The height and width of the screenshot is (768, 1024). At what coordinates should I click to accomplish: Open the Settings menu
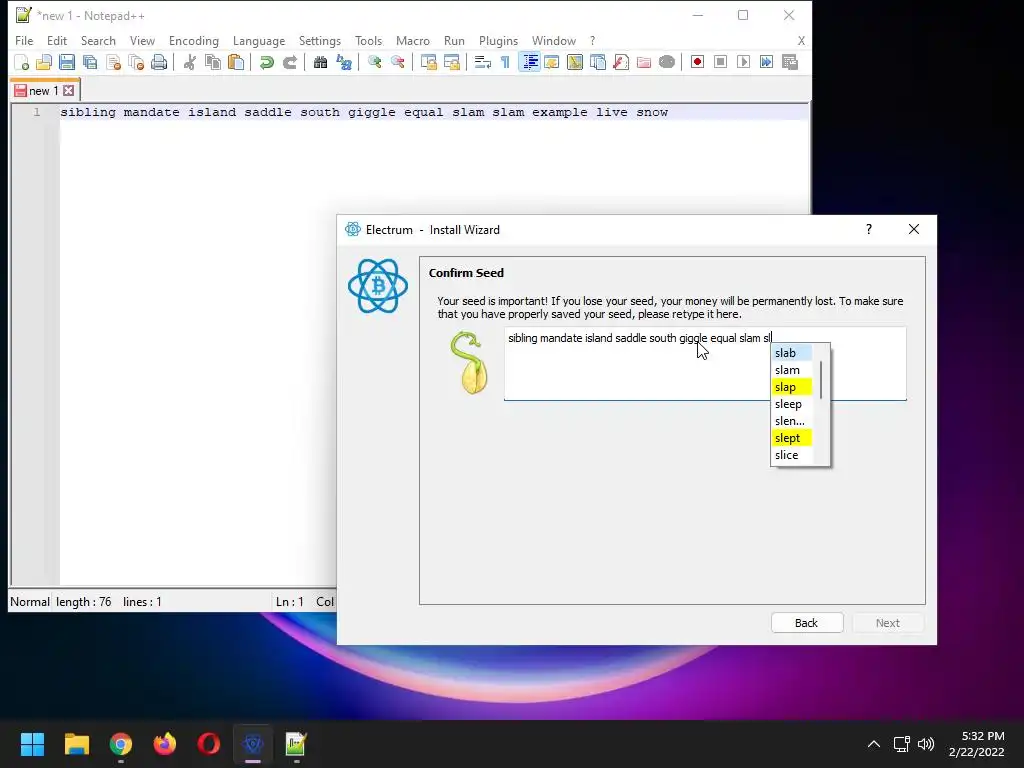coord(320,40)
